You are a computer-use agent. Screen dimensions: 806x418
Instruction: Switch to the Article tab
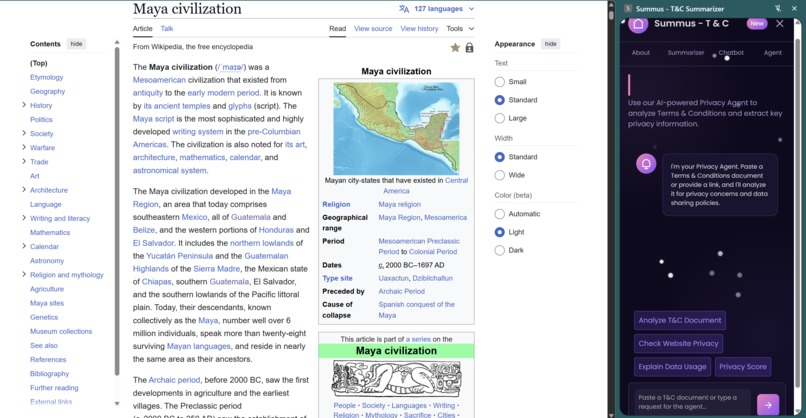pyautogui.click(x=142, y=29)
